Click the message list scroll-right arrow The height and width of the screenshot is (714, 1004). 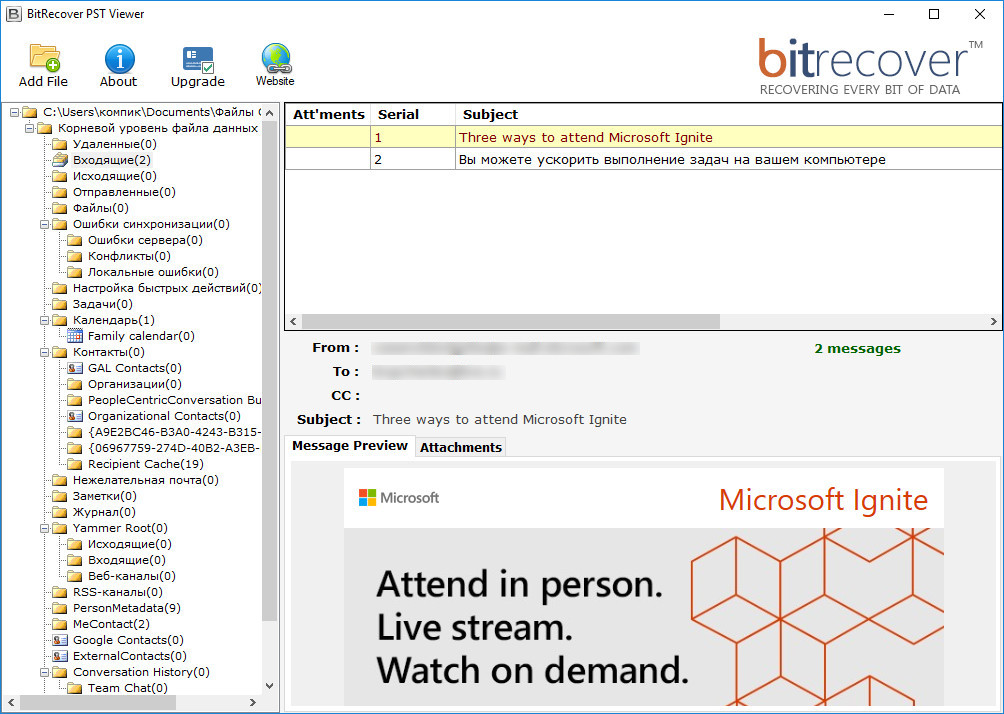994,321
